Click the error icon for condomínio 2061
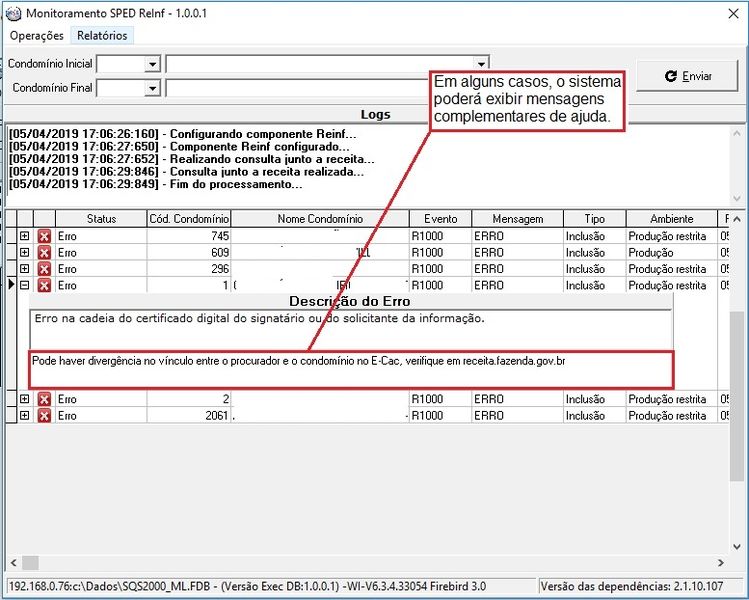 [x=44, y=416]
